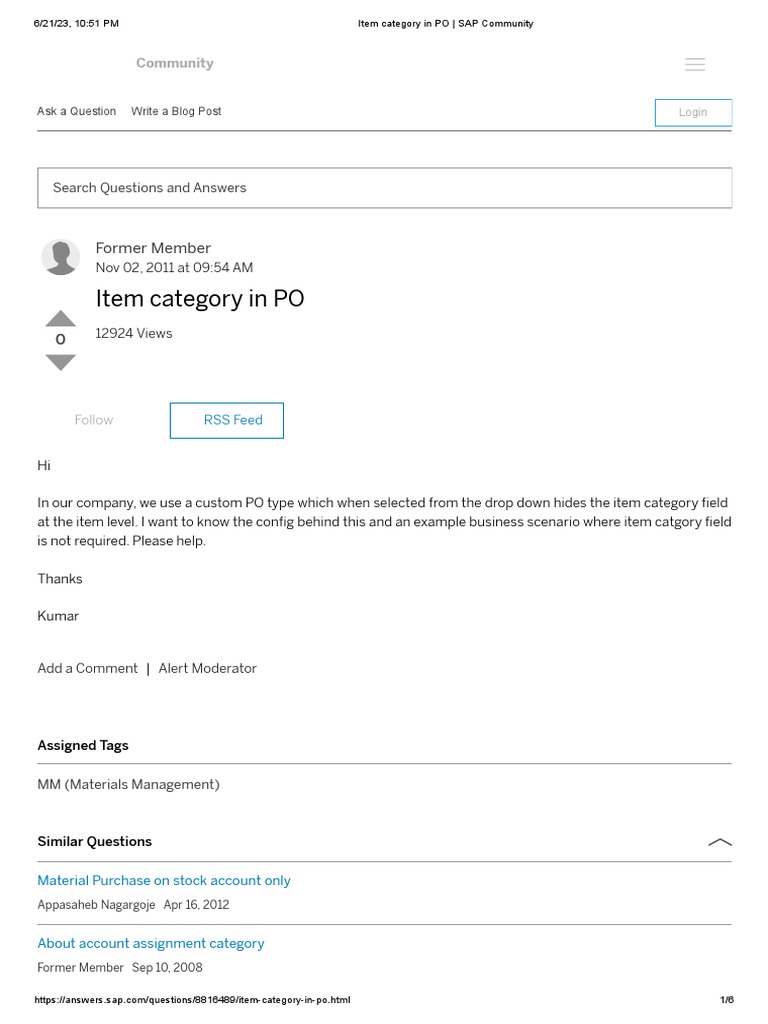Click the downvote arrow below vote count

coord(61,362)
